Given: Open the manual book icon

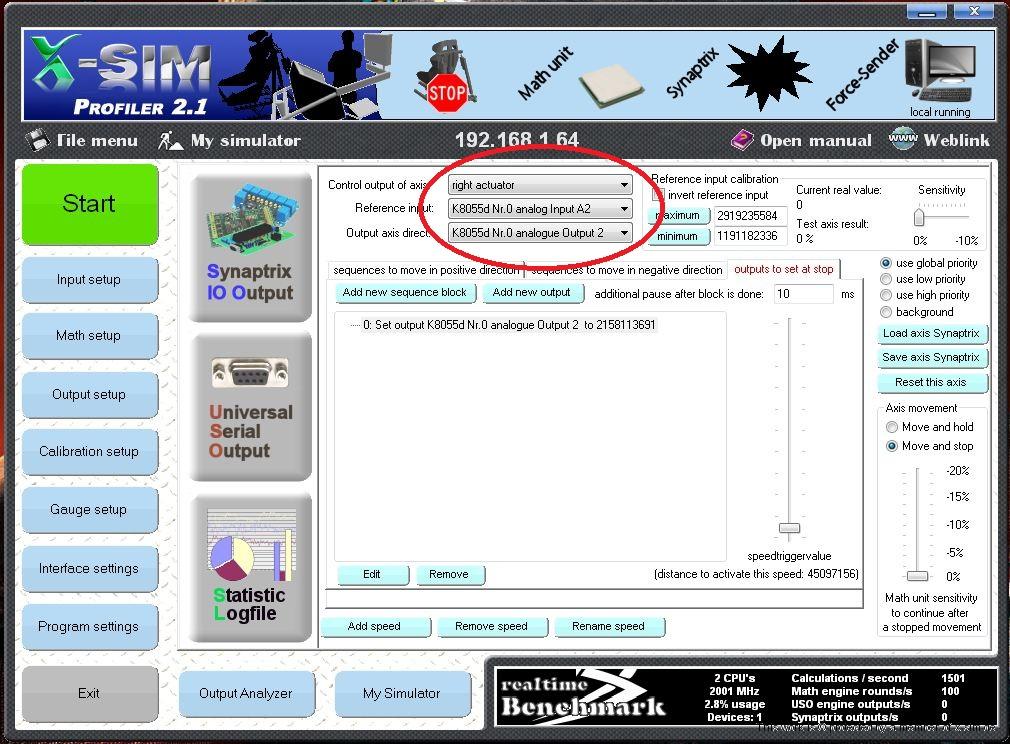Looking at the screenshot, I should click(742, 140).
